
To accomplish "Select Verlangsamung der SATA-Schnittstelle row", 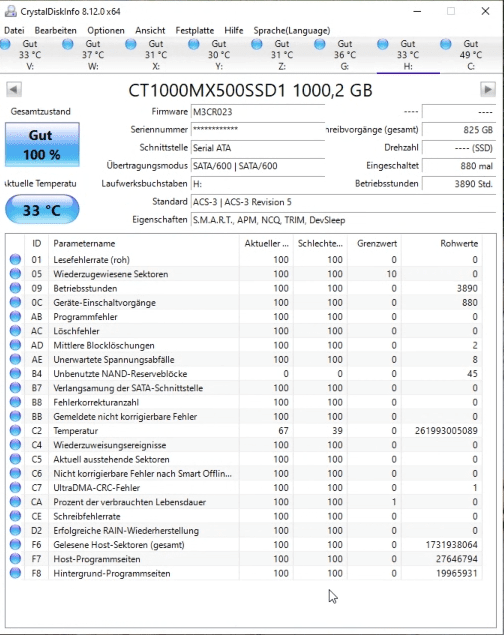I will click(245, 388).
